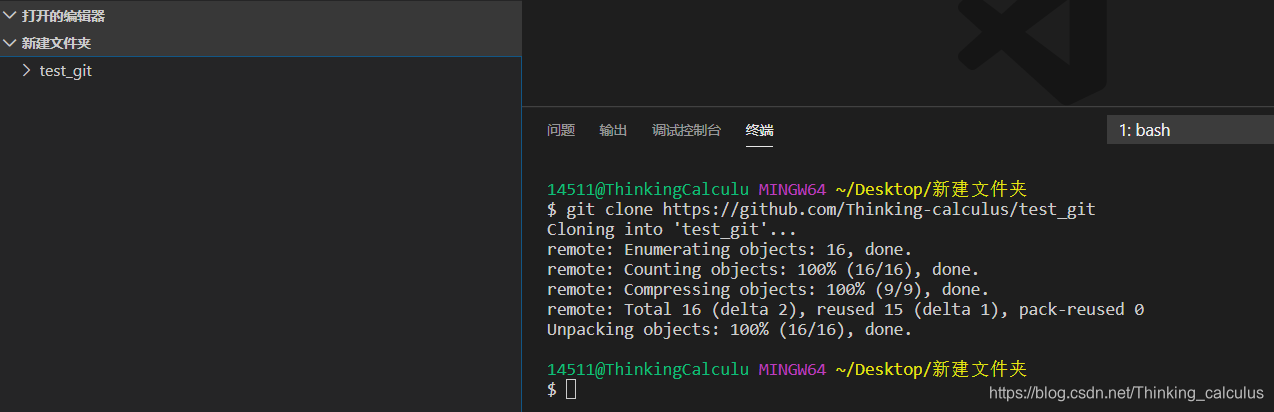Viewport: 1274px width, 412px height.
Task: Select the test_git folder name in explorer
Action: pyautogui.click(x=66, y=71)
